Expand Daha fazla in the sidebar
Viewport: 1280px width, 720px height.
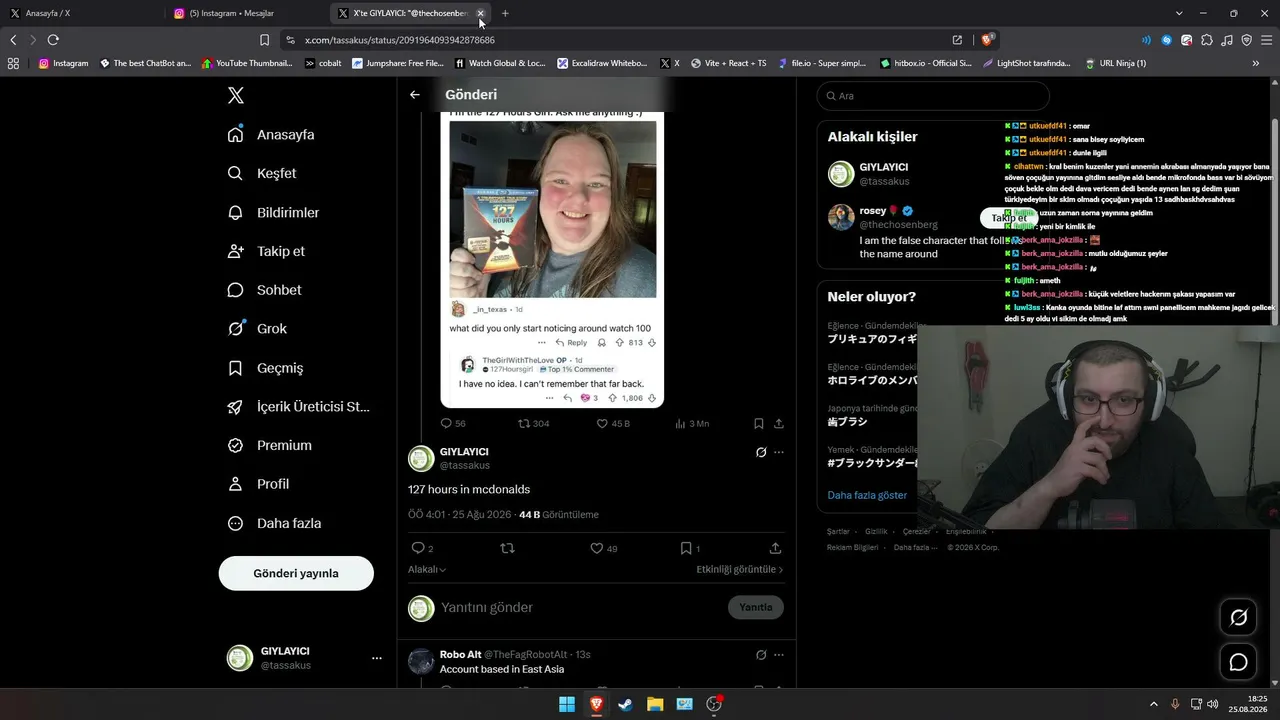274,523
